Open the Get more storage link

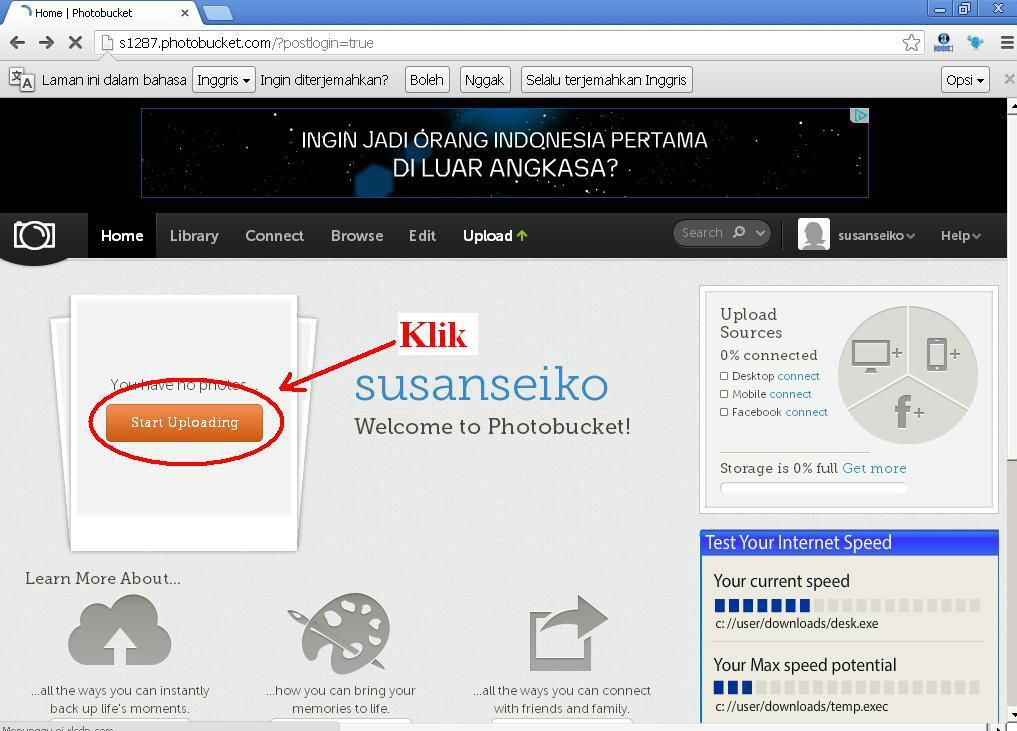[874, 468]
